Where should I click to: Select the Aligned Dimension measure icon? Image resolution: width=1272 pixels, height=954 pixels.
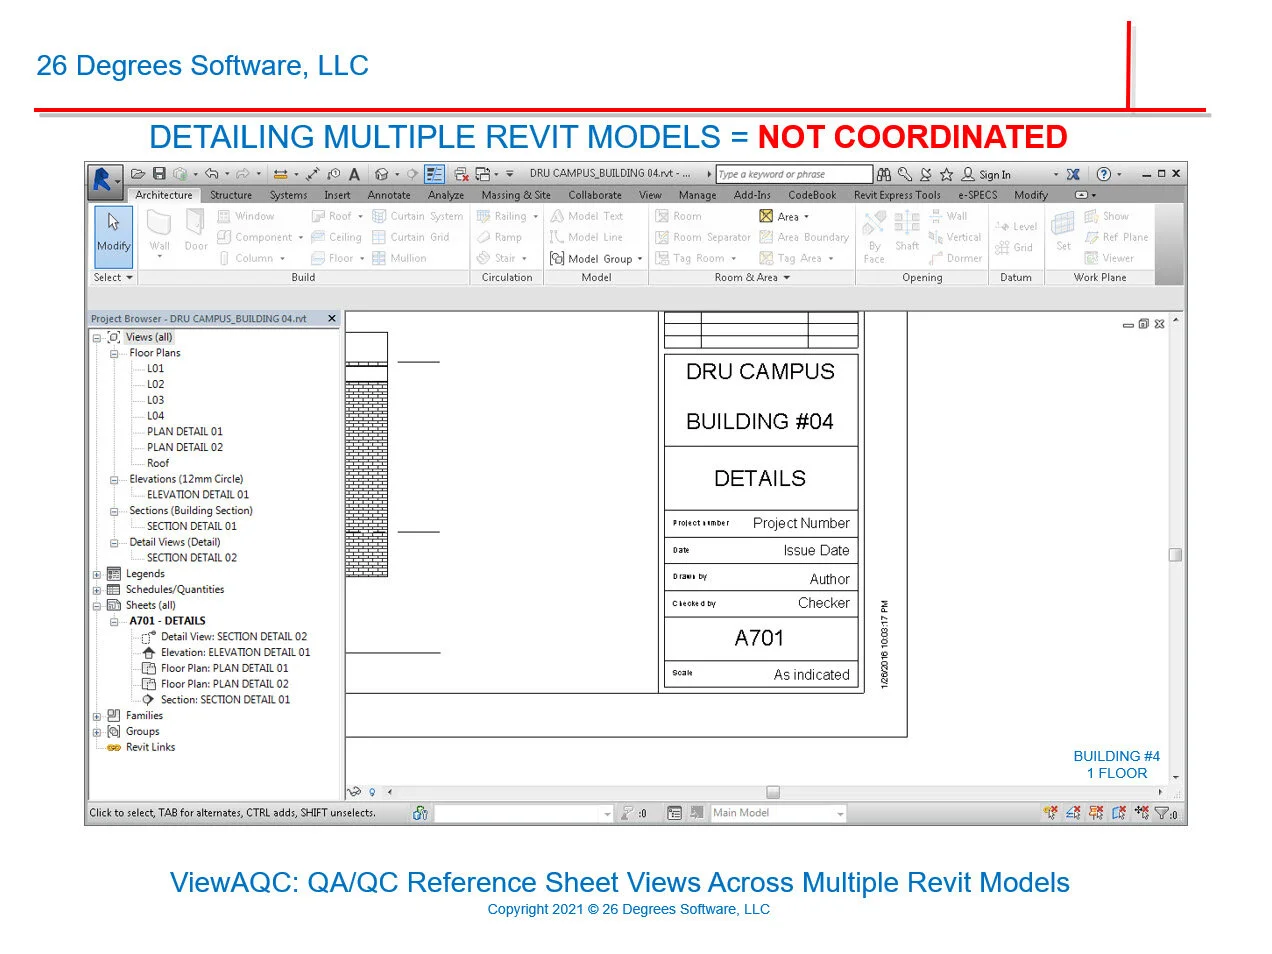(312, 174)
